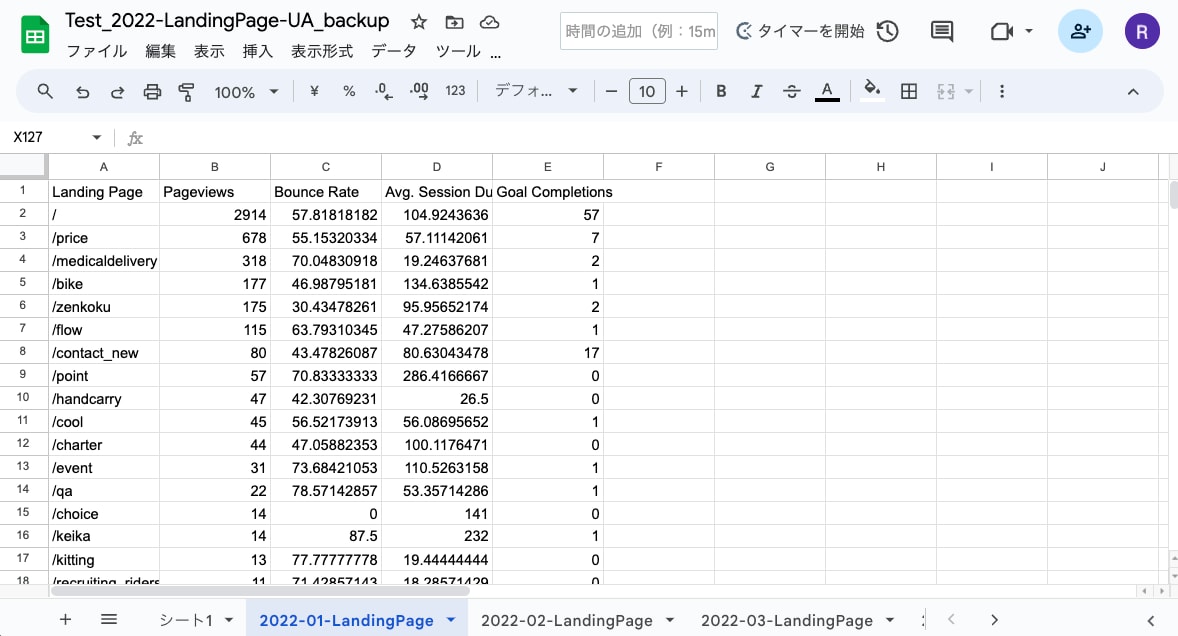Switch to シート1 tab
The width and height of the screenshot is (1178, 636).
(186, 620)
